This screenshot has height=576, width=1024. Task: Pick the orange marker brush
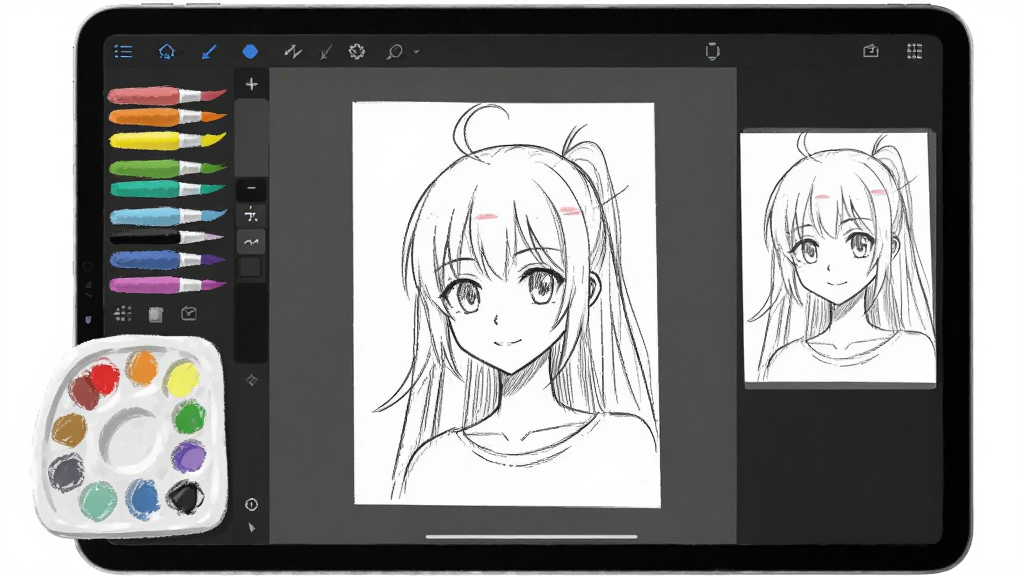167,118
